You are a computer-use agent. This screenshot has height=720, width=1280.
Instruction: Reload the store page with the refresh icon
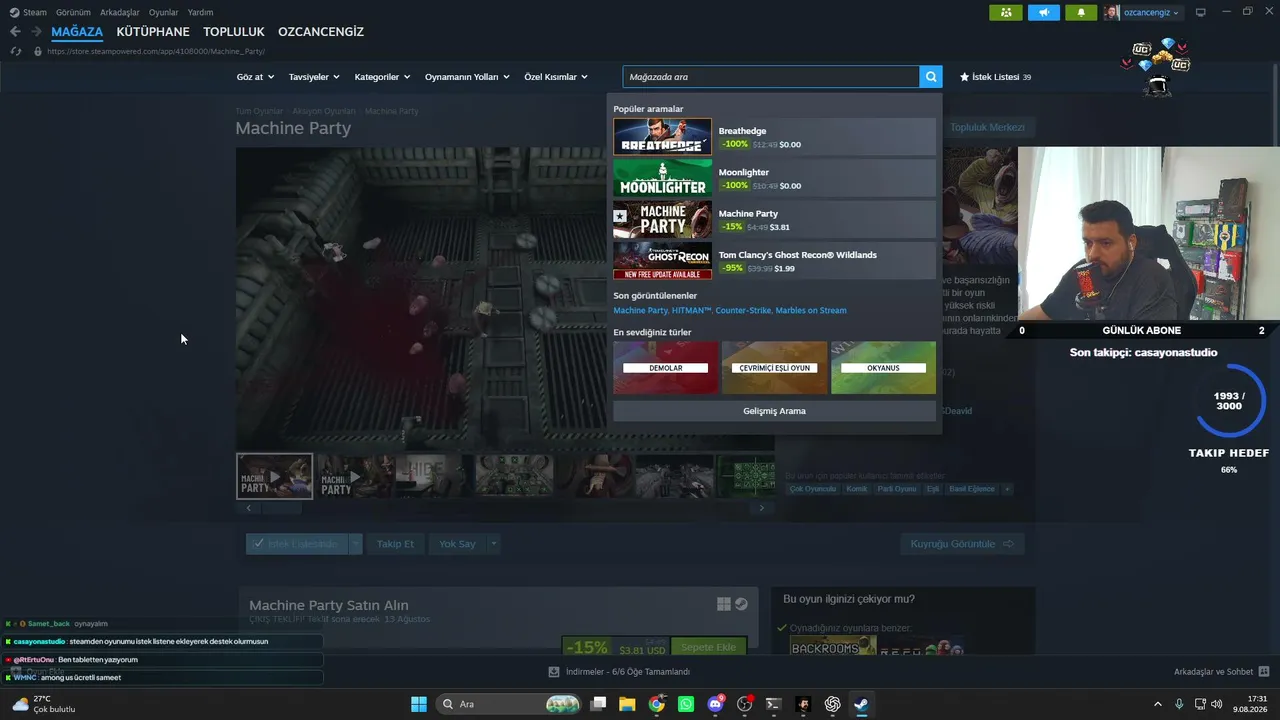[15, 51]
